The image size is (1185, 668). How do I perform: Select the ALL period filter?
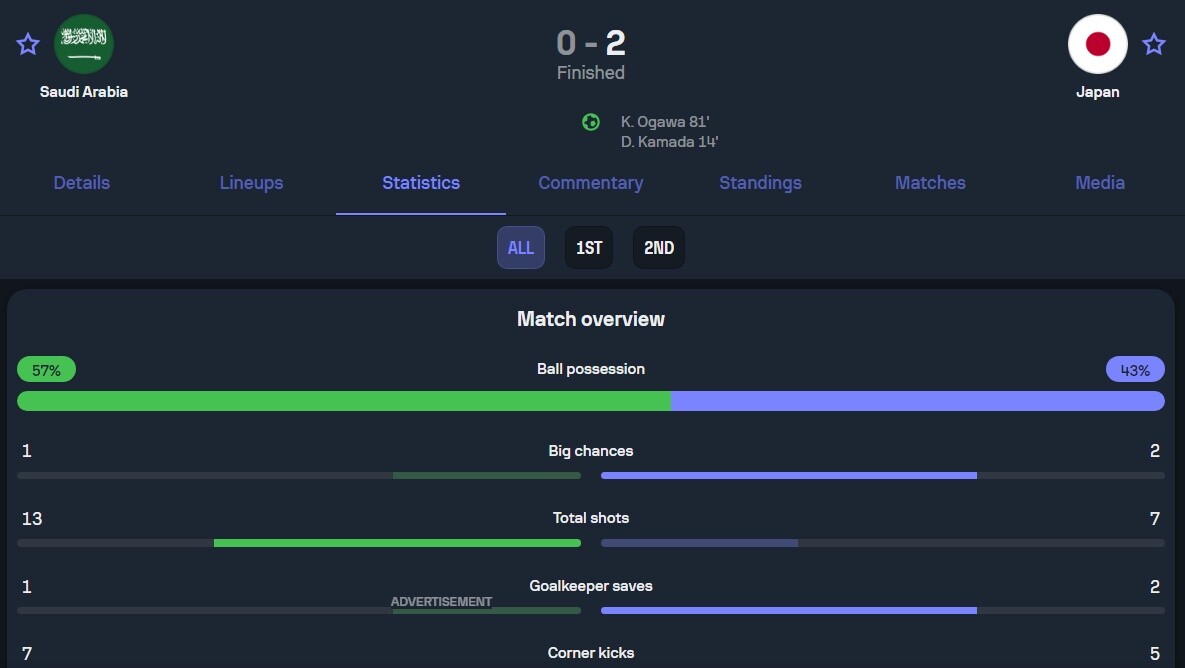pyautogui.click(x=521, y=248)
